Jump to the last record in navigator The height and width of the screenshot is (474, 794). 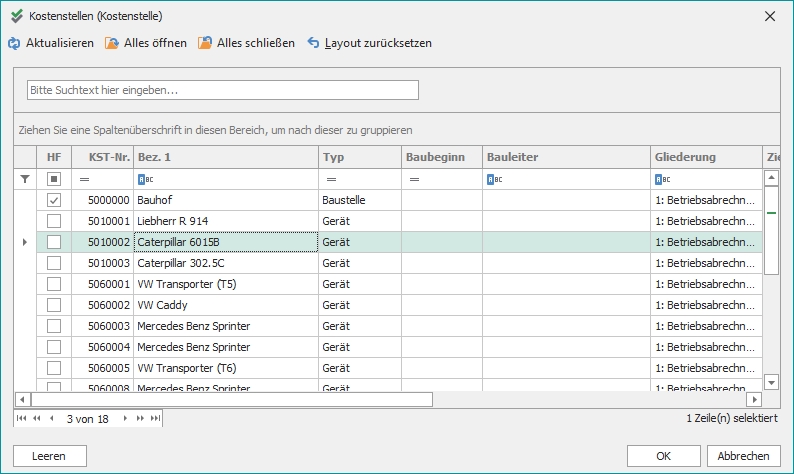(155, 418)
